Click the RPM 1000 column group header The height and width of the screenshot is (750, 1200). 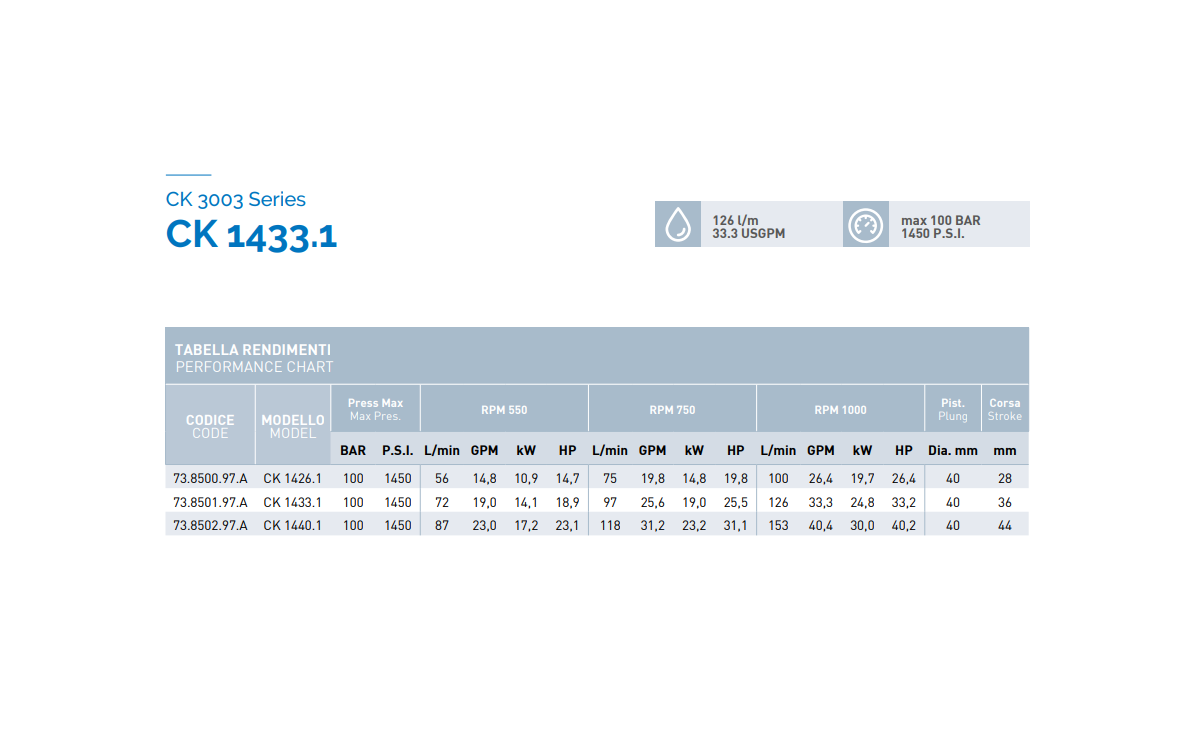tap(840, 410)
